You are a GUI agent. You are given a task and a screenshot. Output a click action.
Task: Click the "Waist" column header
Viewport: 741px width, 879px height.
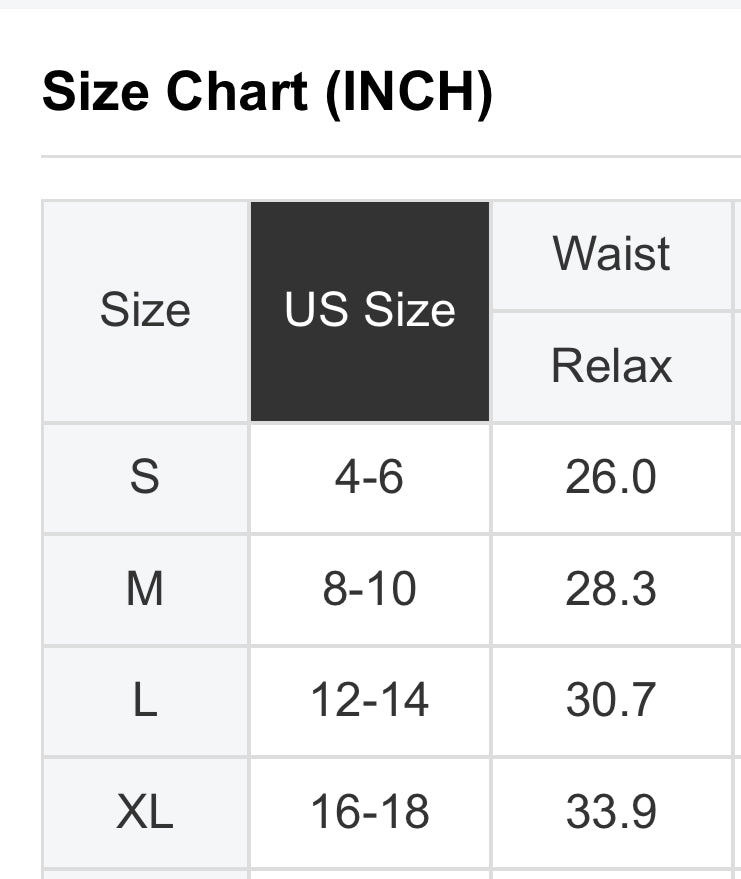[612, 255]
